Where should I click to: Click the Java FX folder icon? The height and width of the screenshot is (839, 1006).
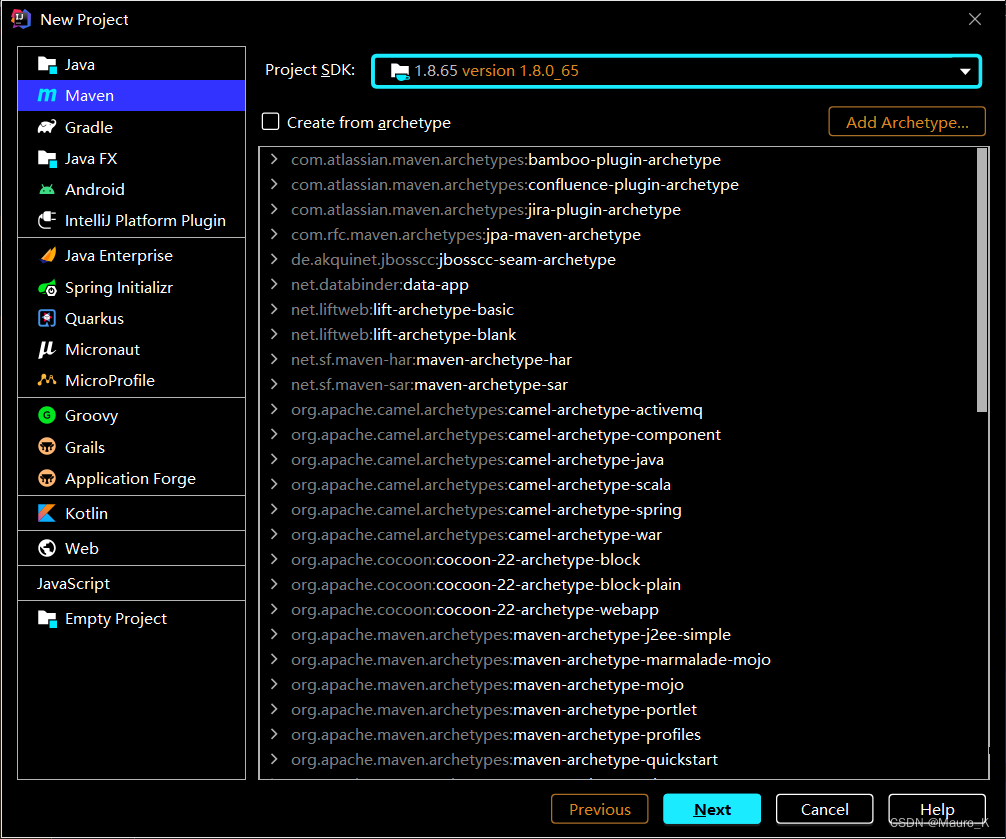click(x=47, y=158)
